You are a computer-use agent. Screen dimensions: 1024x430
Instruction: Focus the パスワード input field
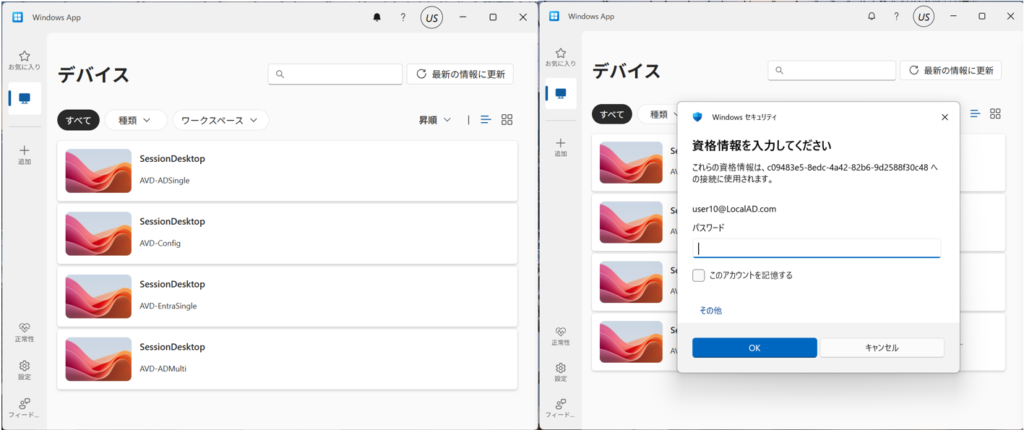pos(816,248)
